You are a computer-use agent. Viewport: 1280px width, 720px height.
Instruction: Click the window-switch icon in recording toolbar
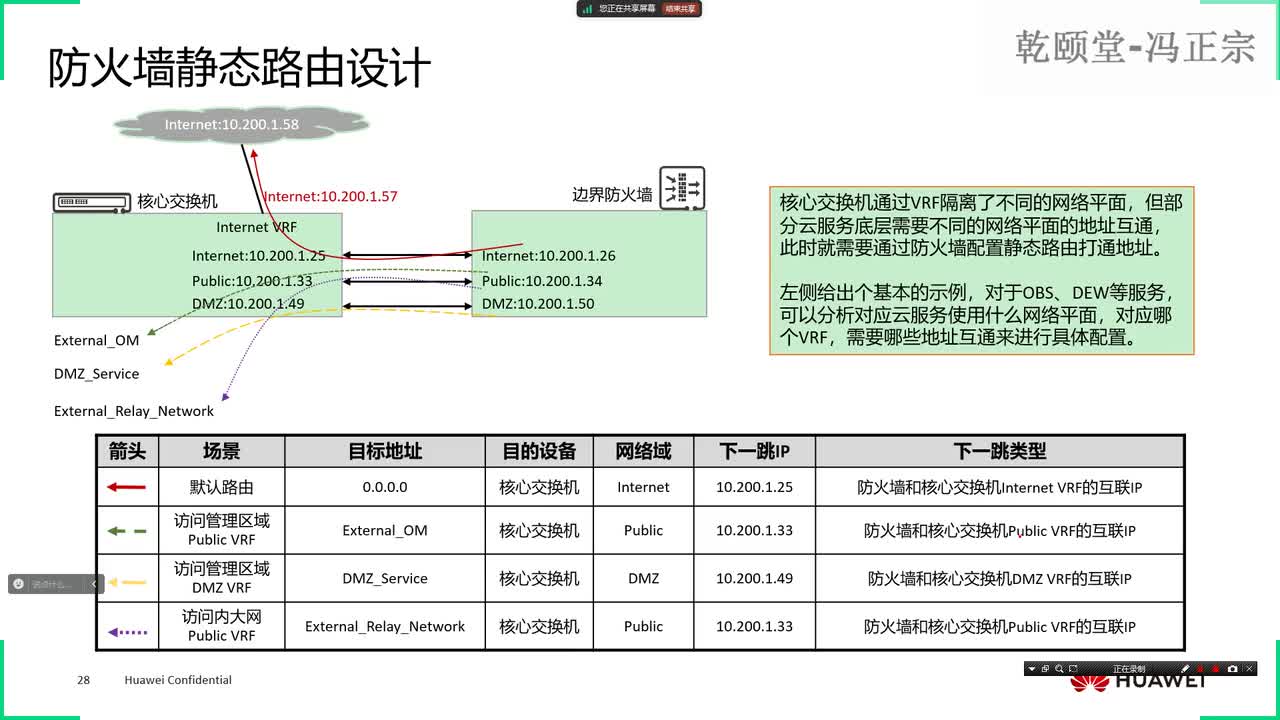pos(1045,669)
